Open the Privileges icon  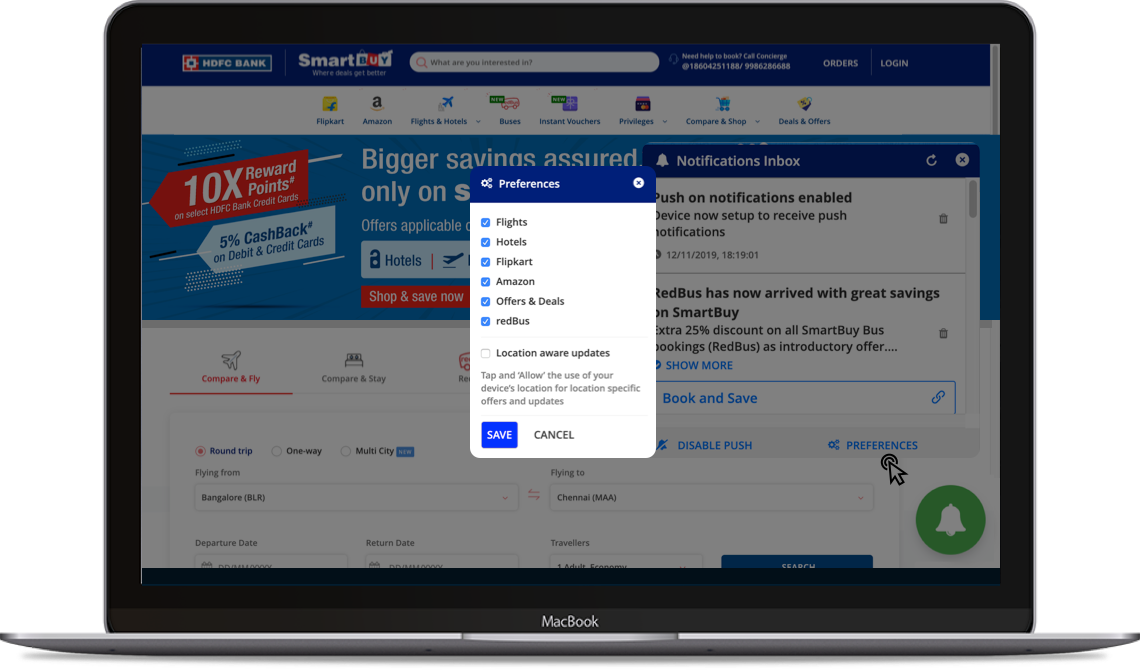[643, 104]
